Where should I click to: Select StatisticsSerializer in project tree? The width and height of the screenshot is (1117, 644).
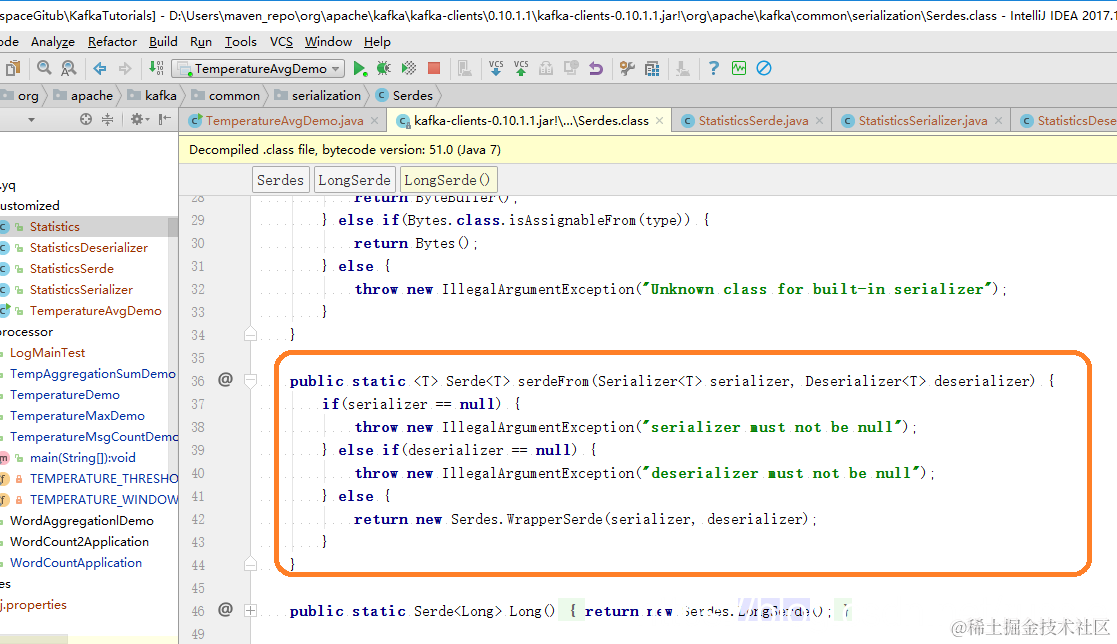tap(81, 290)
